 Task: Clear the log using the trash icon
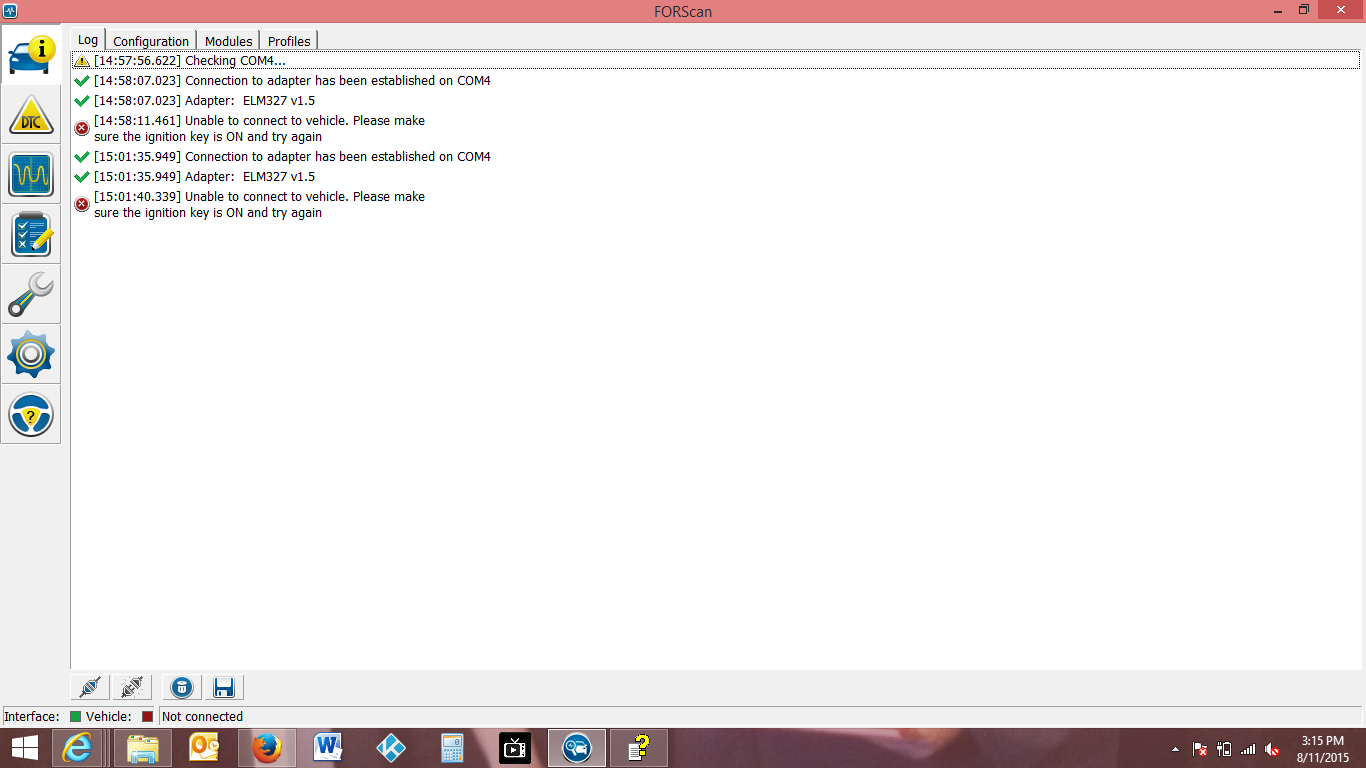coord(181,687)
